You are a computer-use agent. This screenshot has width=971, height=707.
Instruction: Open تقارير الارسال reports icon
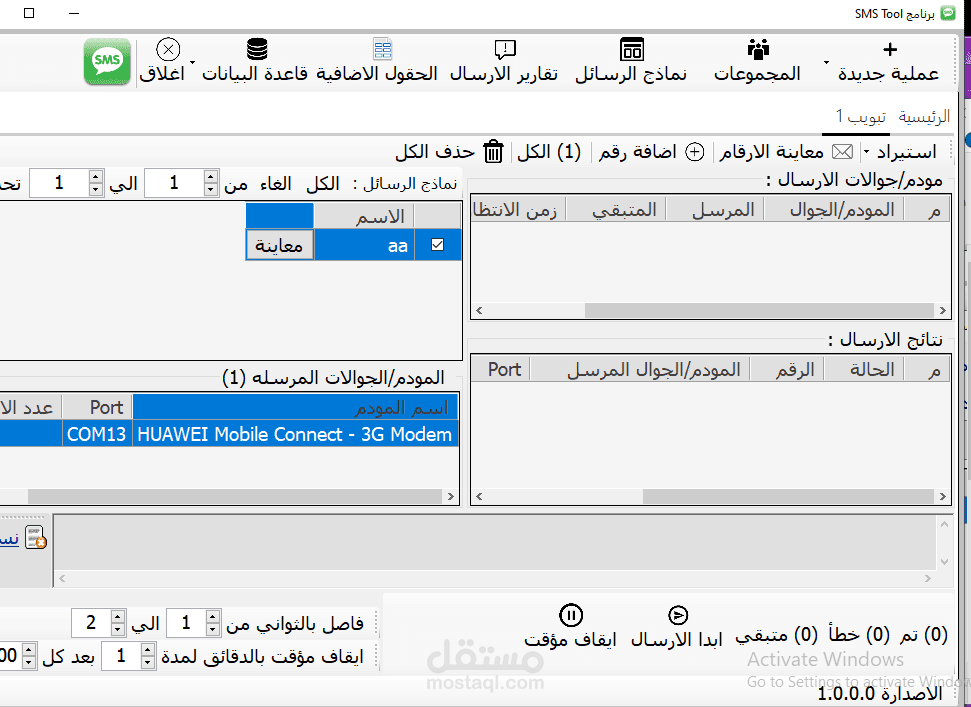[505, 50]
